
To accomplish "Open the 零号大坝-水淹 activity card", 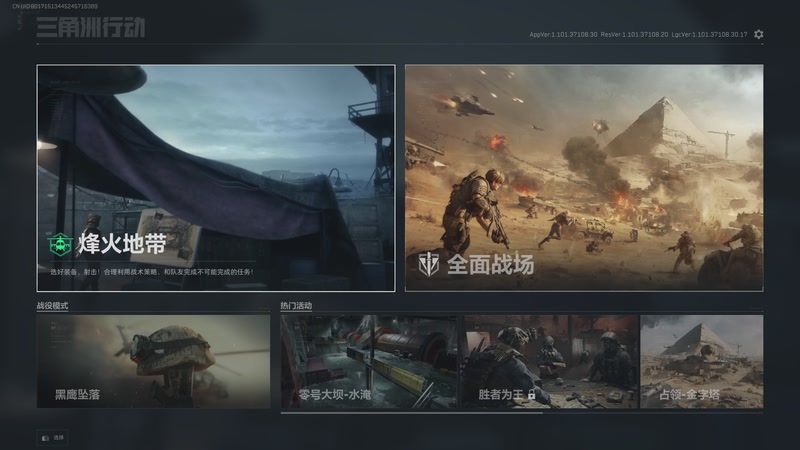I will (x=369, y=361).
